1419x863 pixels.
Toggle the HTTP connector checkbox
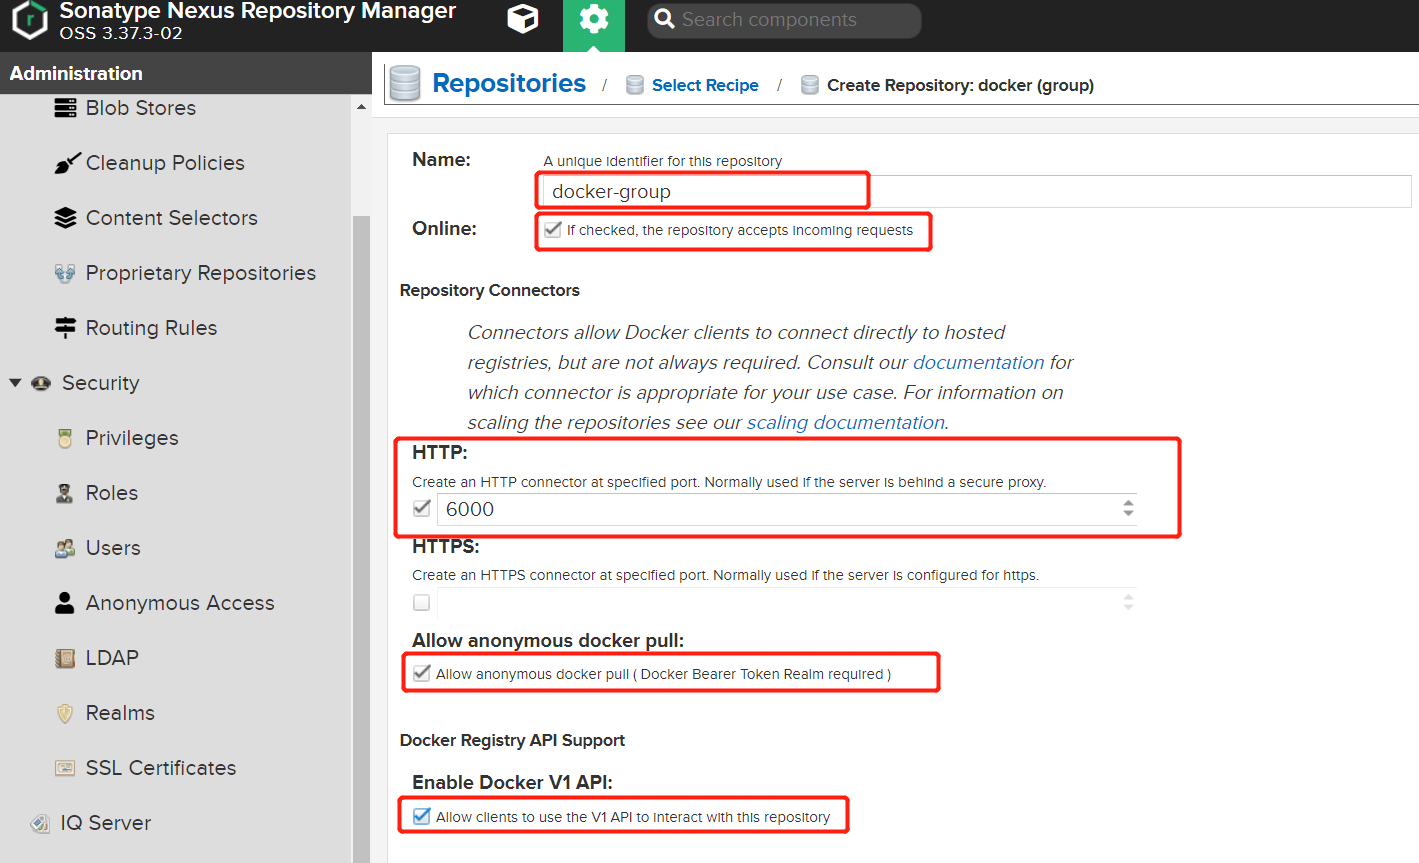pos(422,508)
